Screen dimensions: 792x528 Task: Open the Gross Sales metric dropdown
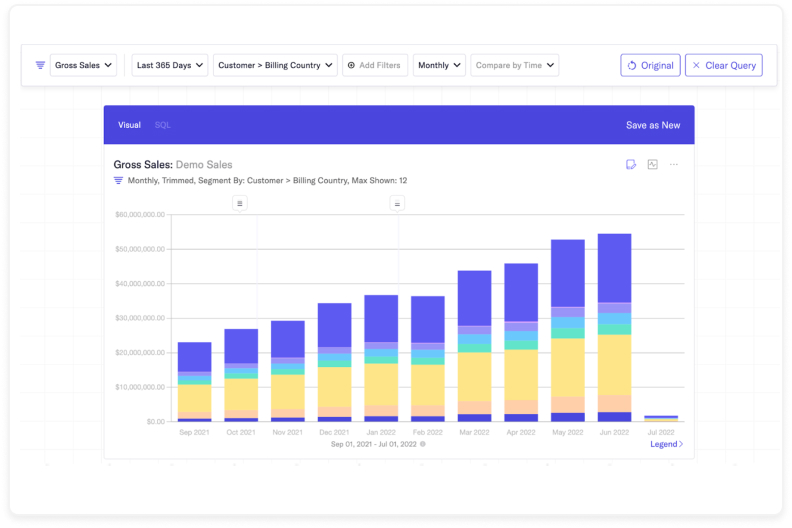[x=84, y=65]
